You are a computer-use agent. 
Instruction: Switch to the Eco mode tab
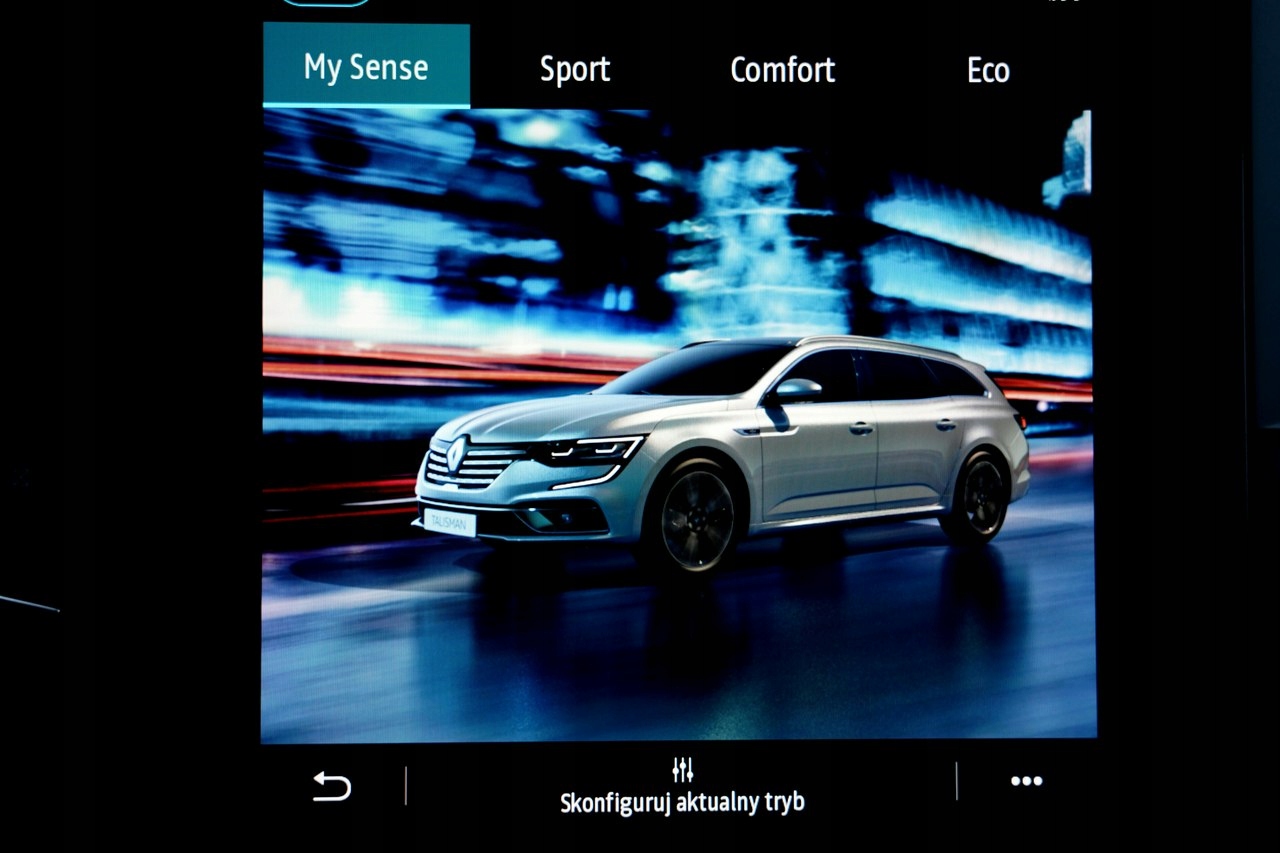(988, 69)
